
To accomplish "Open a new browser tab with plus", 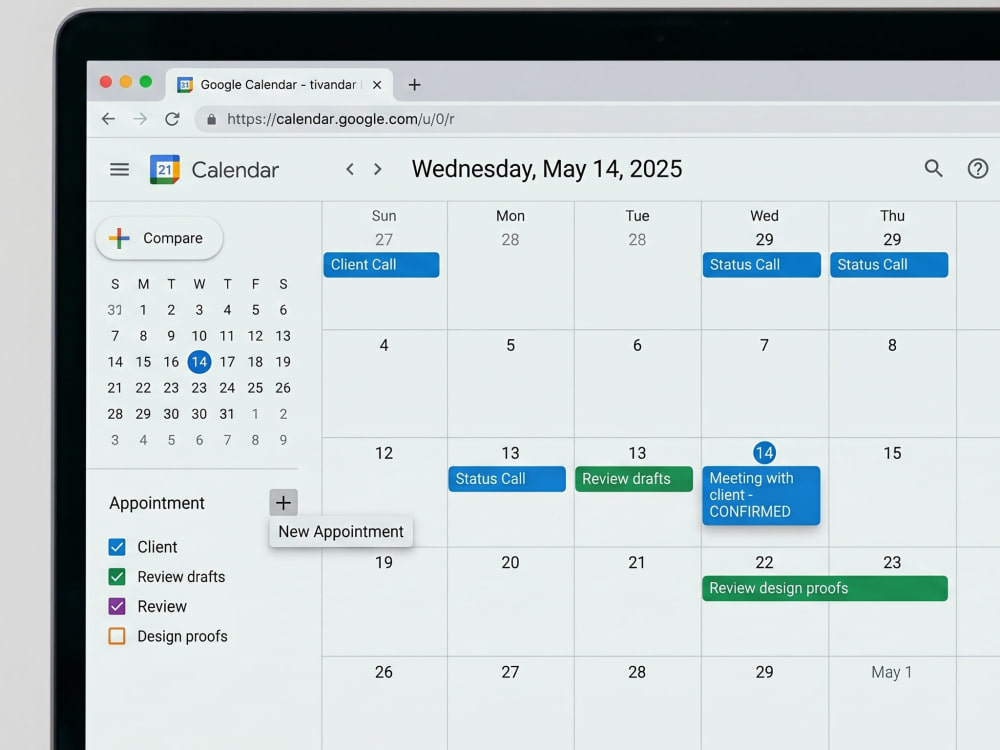I will click(415, 85).
